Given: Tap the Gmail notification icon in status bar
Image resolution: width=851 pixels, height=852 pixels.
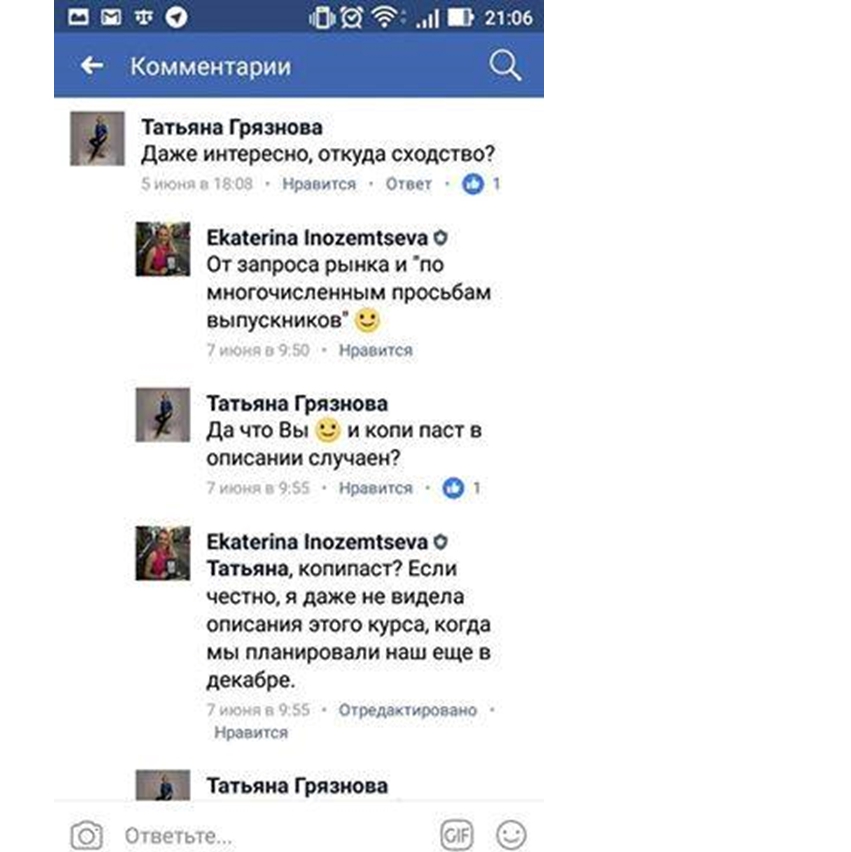Looking at the screenshot, I should (111, 17).
